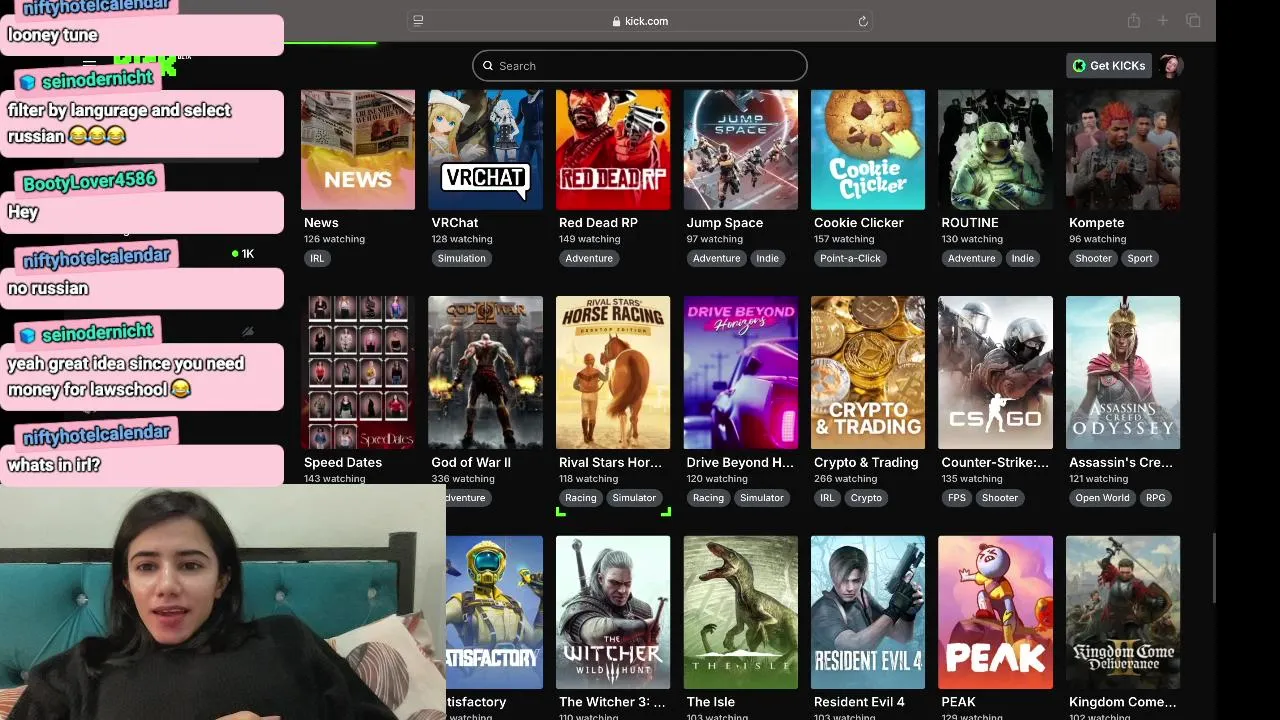Click the Sport tag under Kompete

(1140, 258)
